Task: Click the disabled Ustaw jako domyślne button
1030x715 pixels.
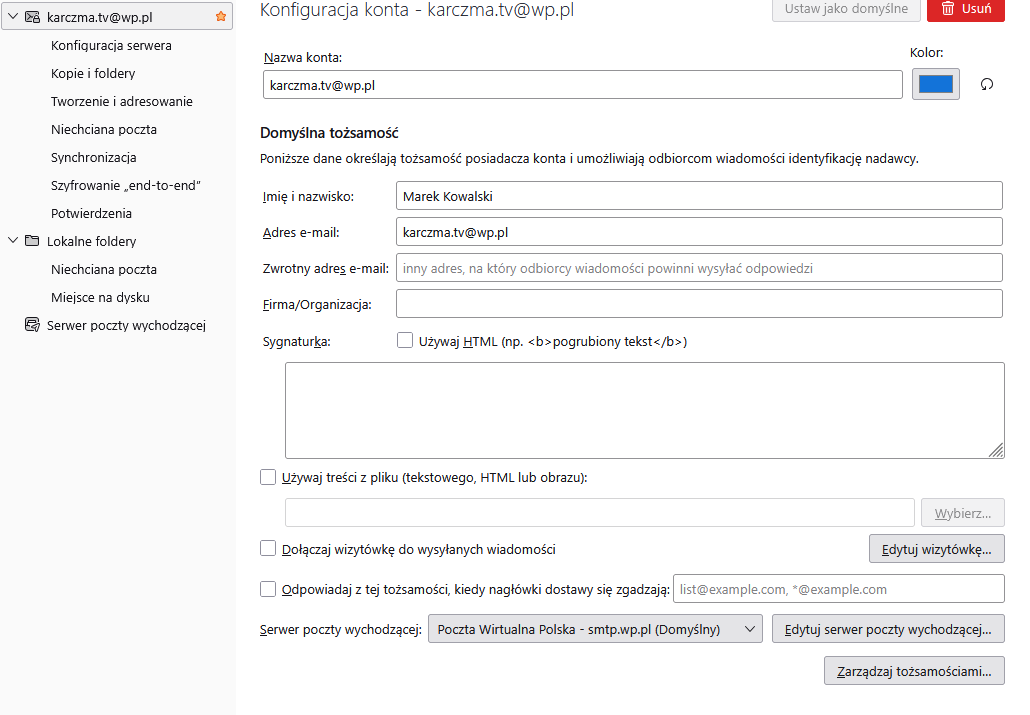Action: [846, 9]
